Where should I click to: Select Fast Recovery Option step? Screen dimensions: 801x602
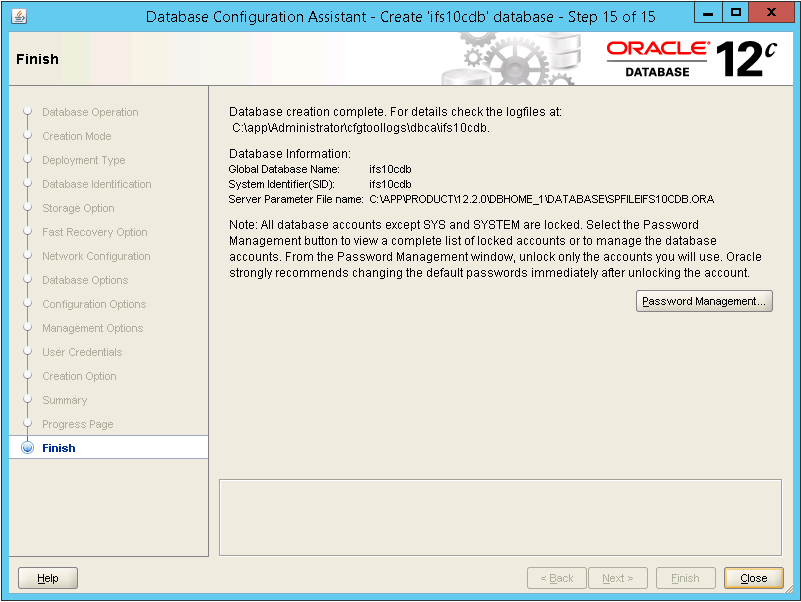pos(95,232)
